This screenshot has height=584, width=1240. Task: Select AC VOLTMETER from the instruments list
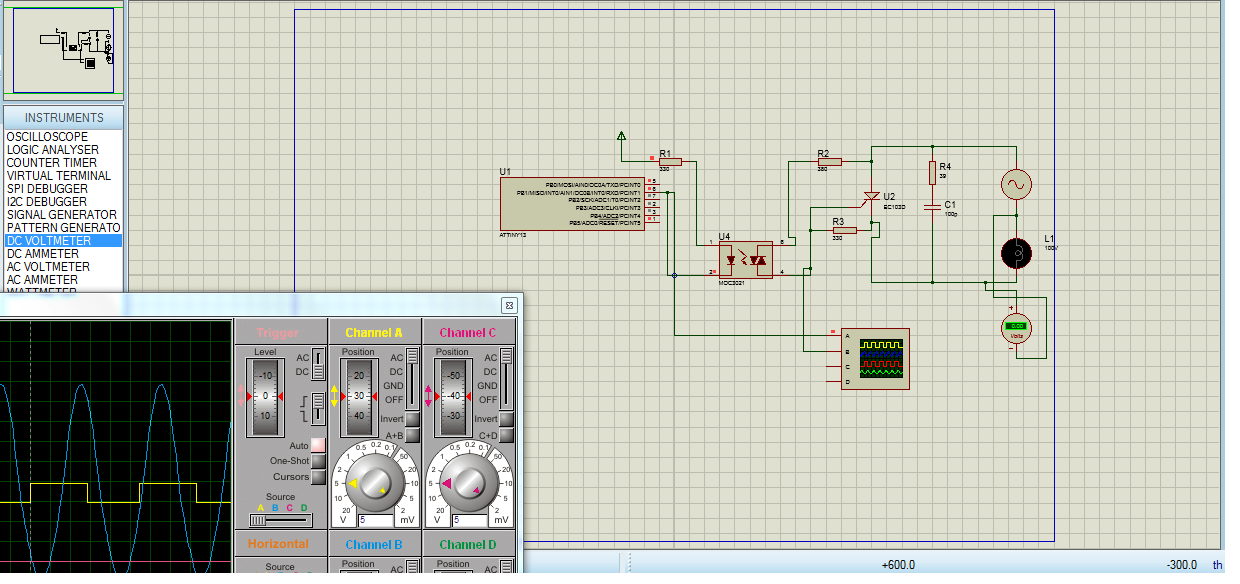[x=48, y=267]
